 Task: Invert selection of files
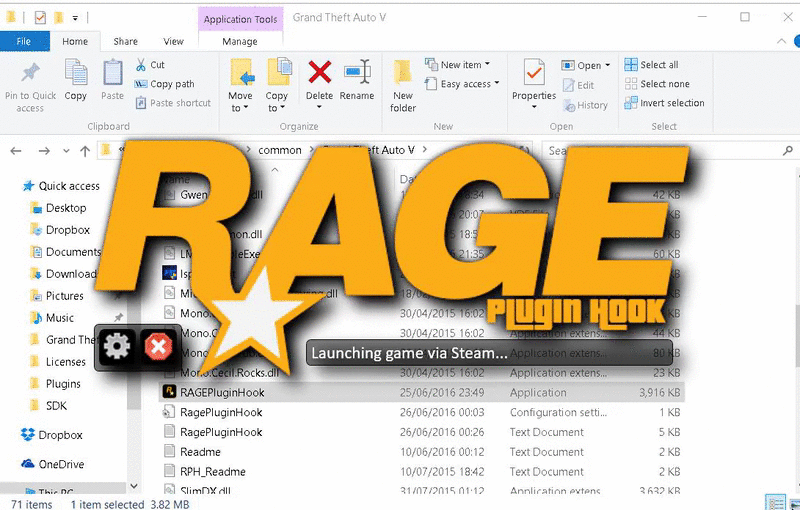point(664,103)
